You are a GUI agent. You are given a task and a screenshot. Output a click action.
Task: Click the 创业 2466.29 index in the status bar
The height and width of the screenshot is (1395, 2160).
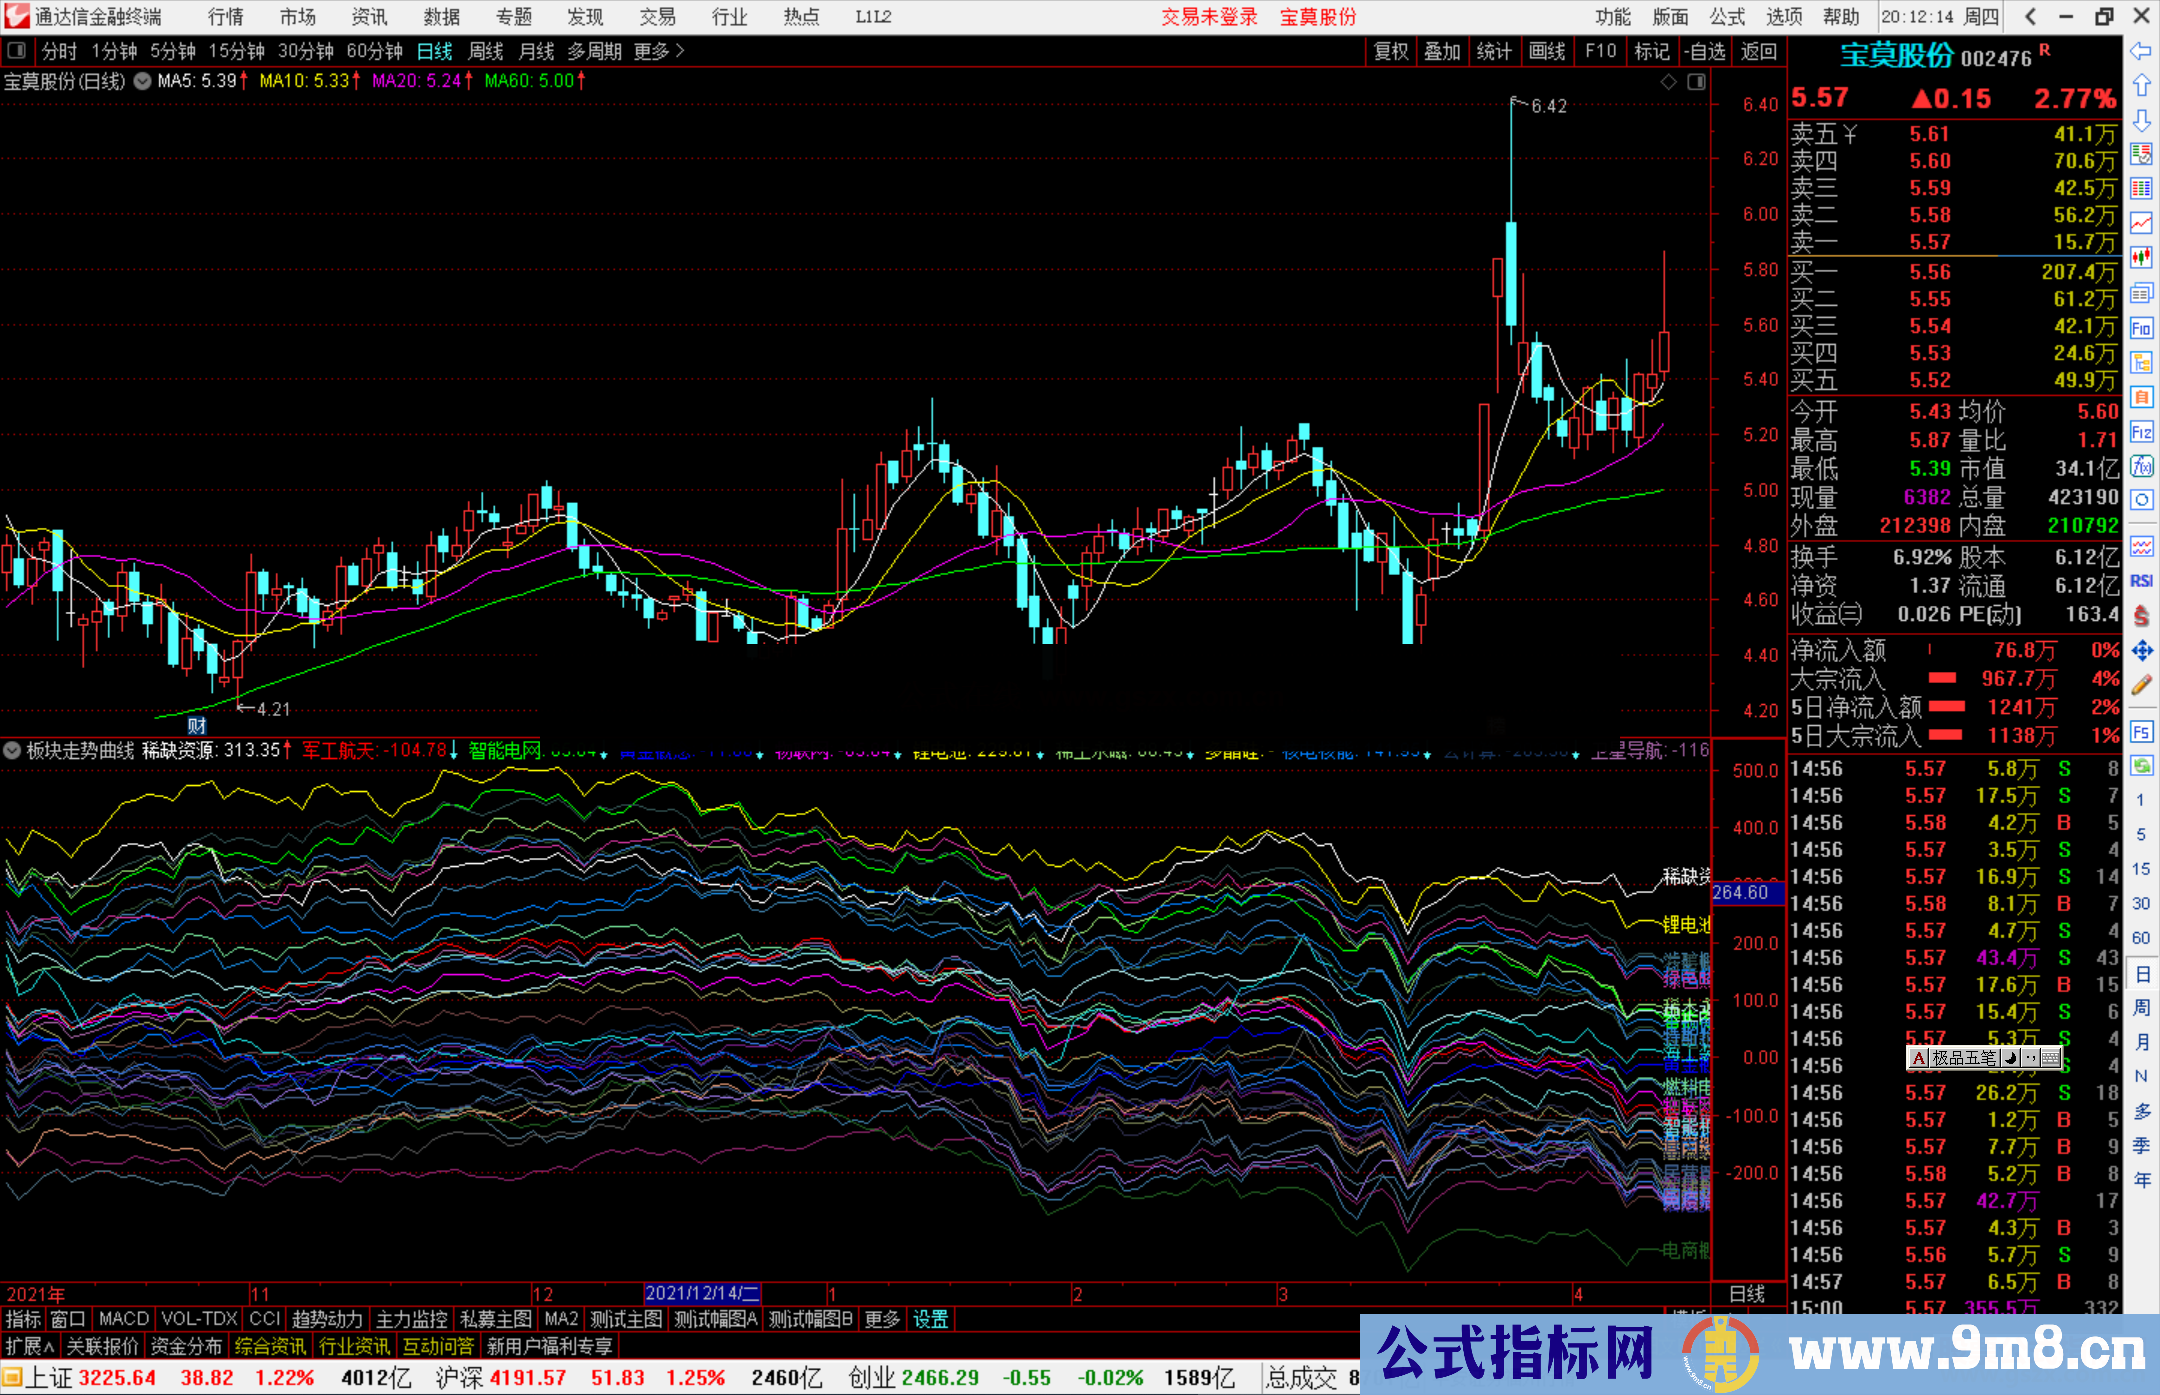click(914, 1377)
